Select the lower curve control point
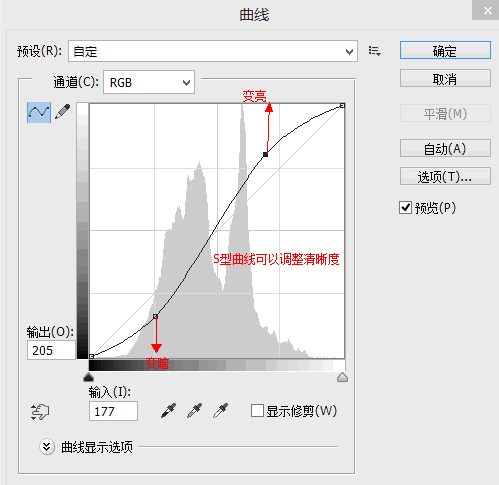 tap(155, 316)
